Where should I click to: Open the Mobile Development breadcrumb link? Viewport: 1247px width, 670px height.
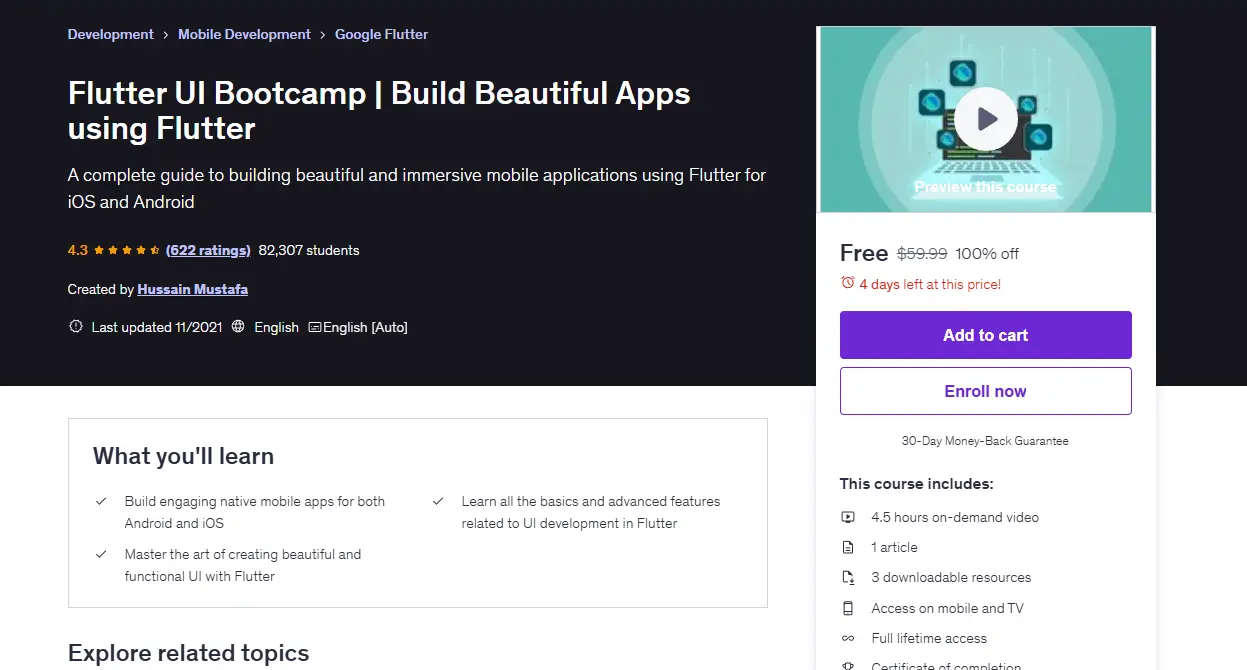click(x=244, y=34)
